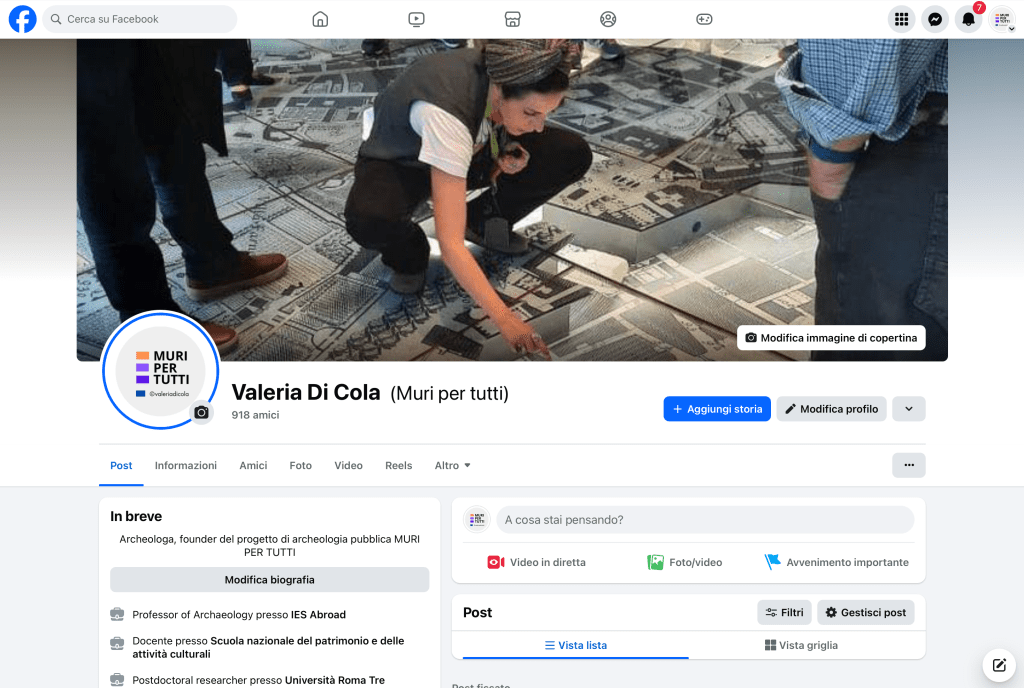This screenshot has width=1024, height=688.
Task: Open the Facebook home feed icon
Action: point(320,19)
